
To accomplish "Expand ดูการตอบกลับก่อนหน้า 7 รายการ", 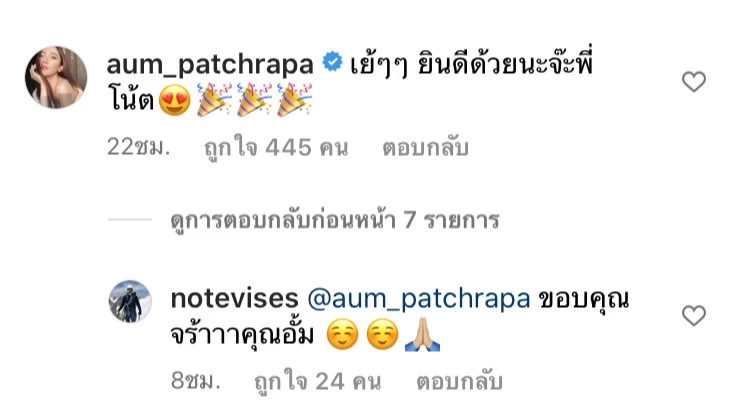I will (335, 220).
